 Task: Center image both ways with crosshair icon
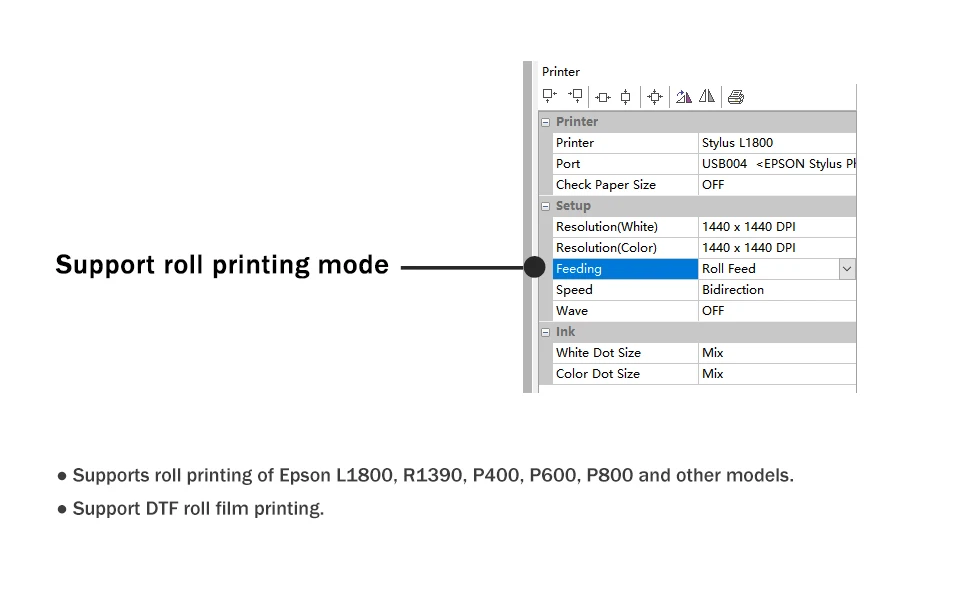click(654, 97)
